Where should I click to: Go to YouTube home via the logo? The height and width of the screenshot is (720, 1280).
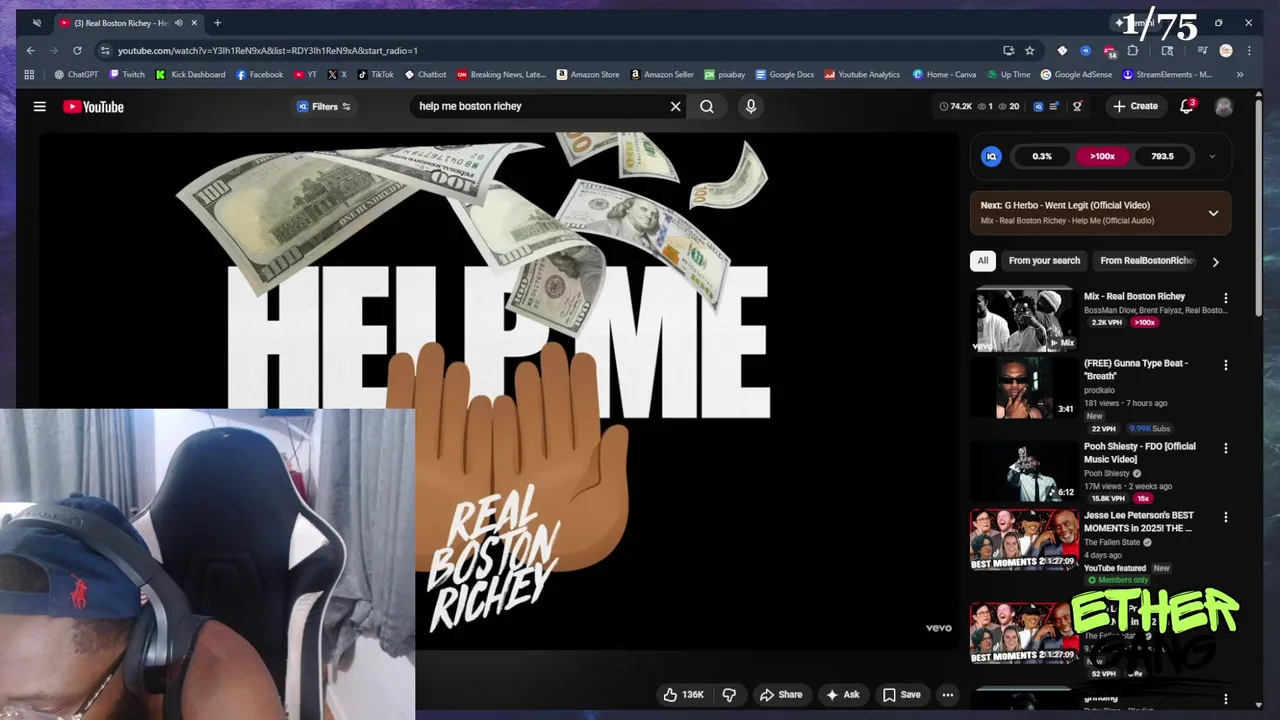(x=93, y=107)
